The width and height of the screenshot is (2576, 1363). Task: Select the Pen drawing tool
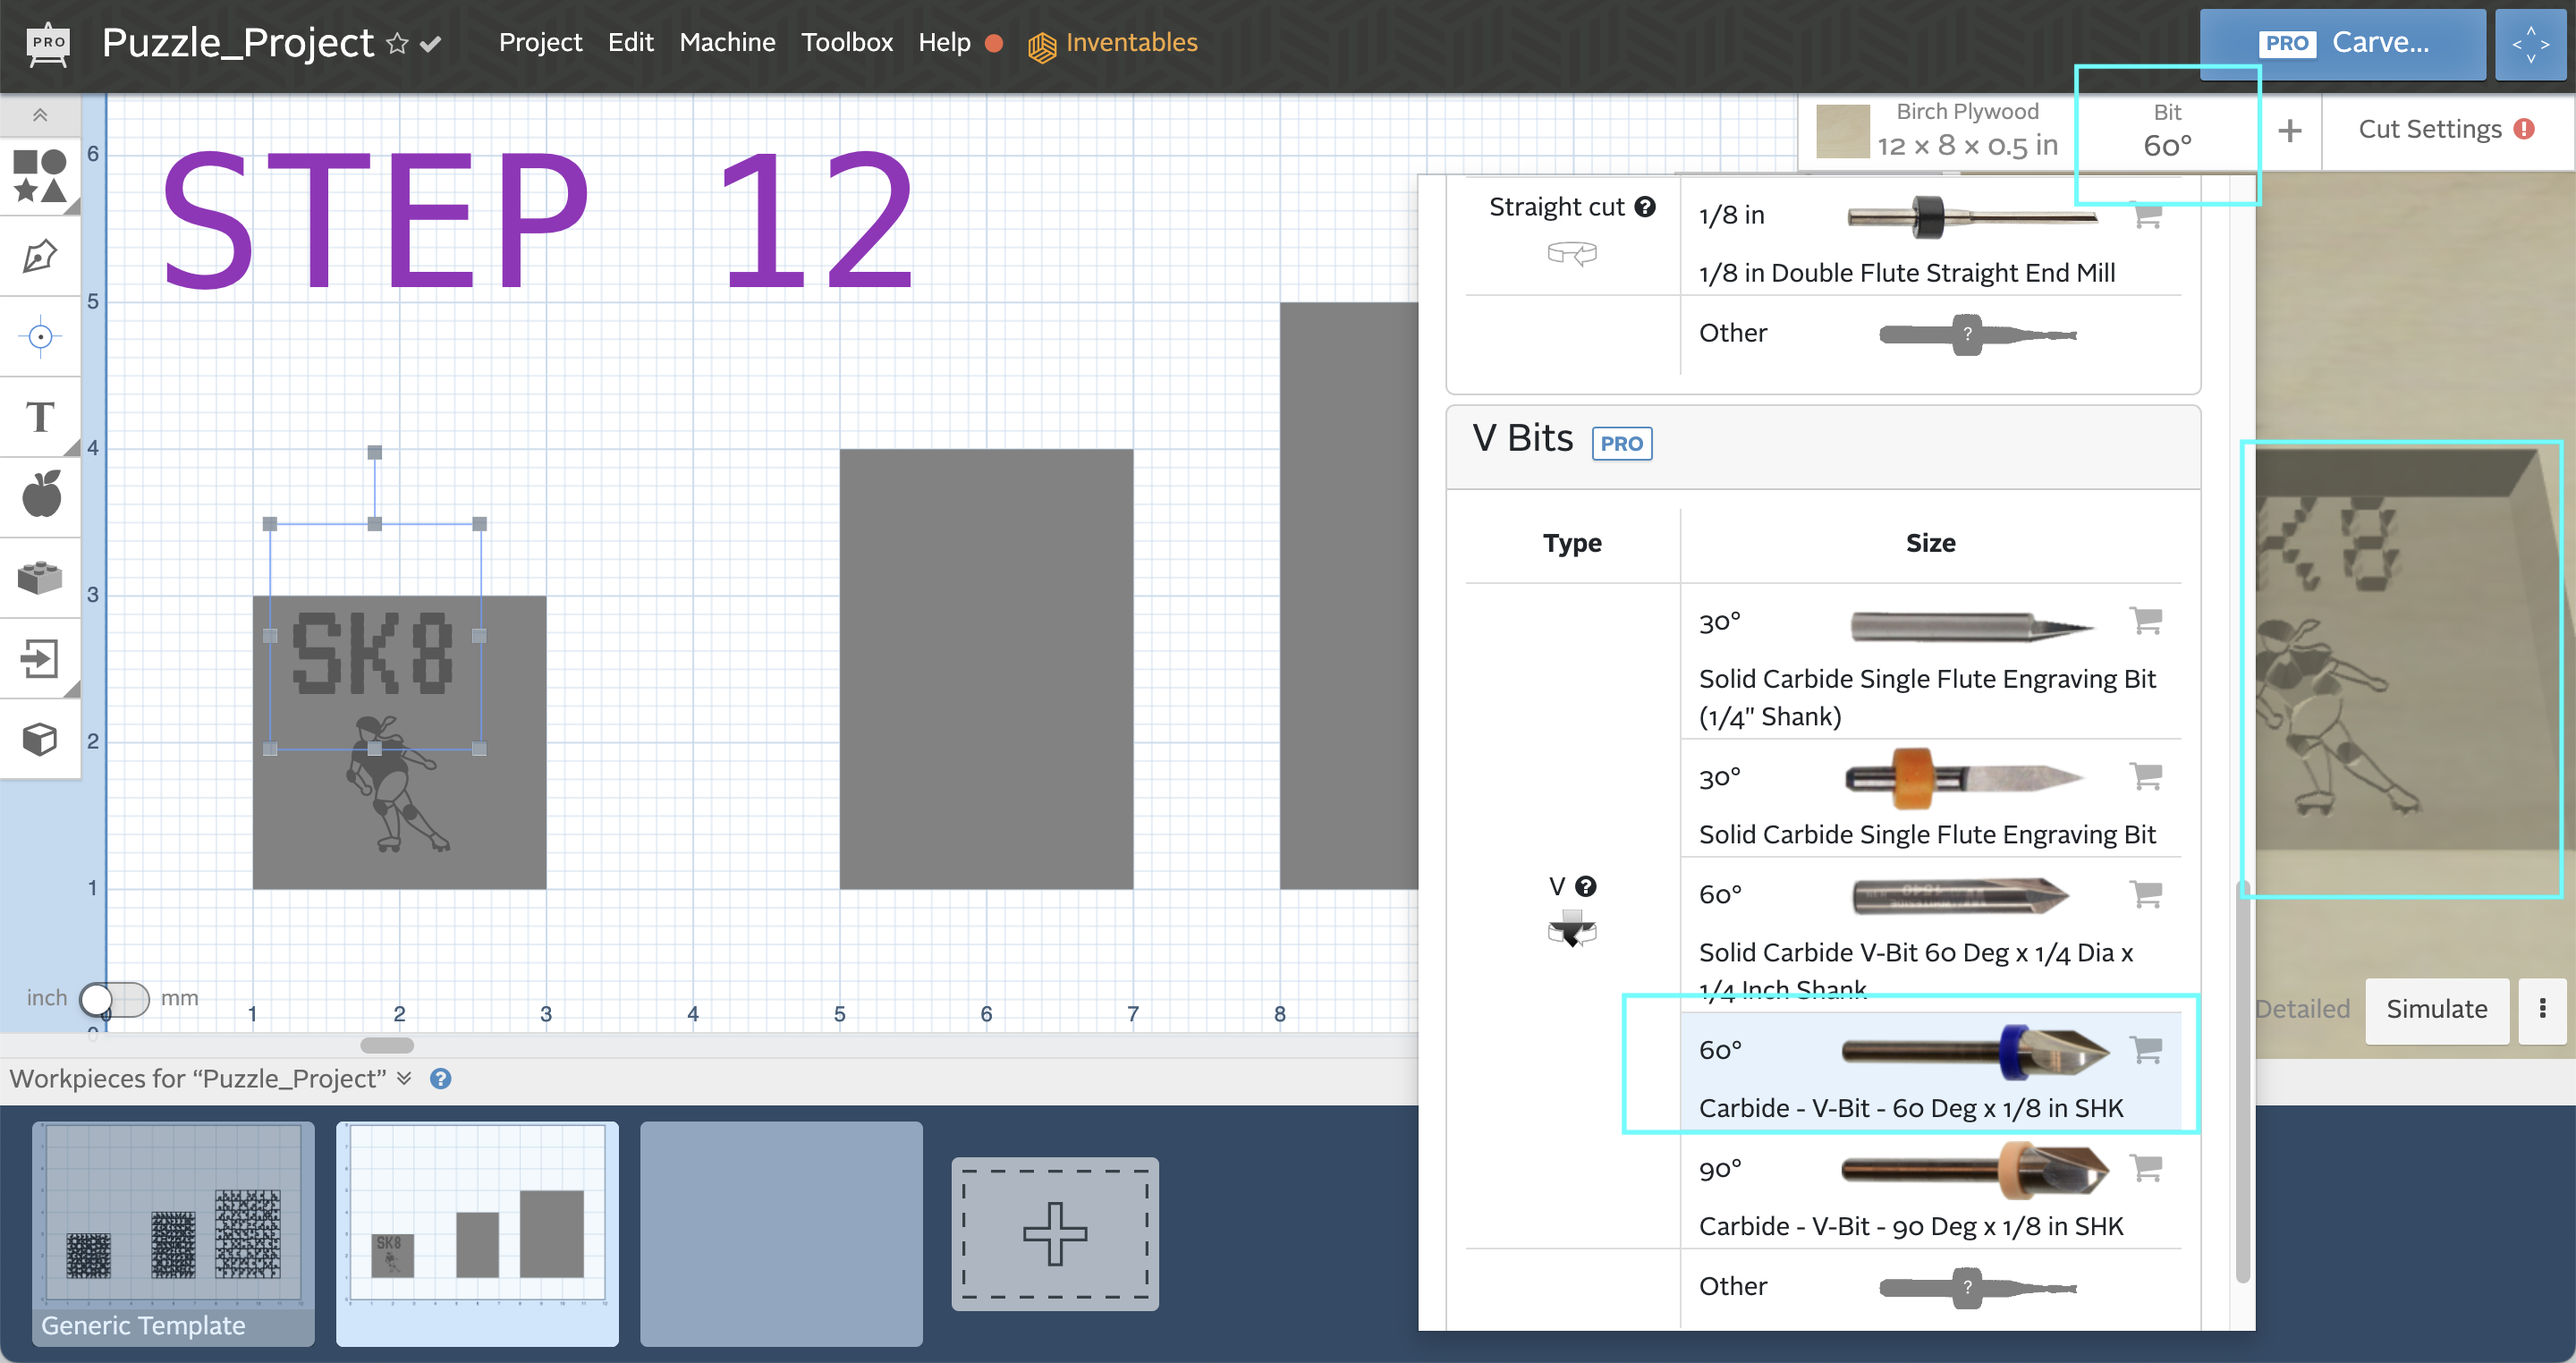tap(40, 256)
